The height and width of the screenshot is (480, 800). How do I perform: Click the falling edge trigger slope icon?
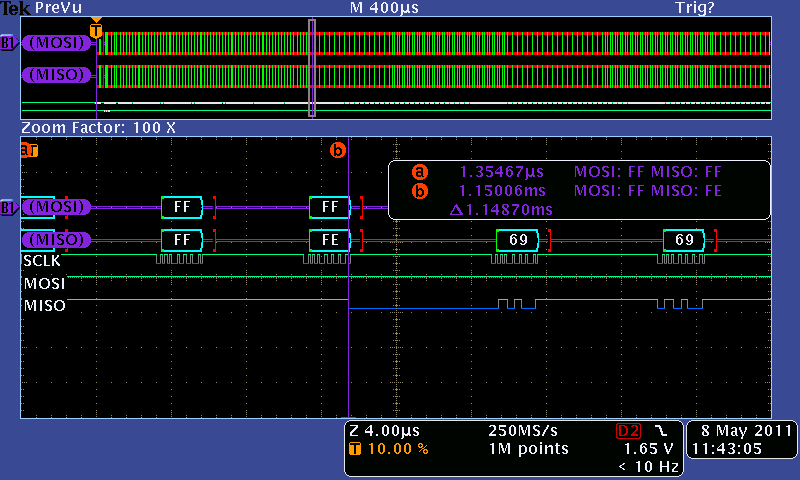tap(661, 432)
